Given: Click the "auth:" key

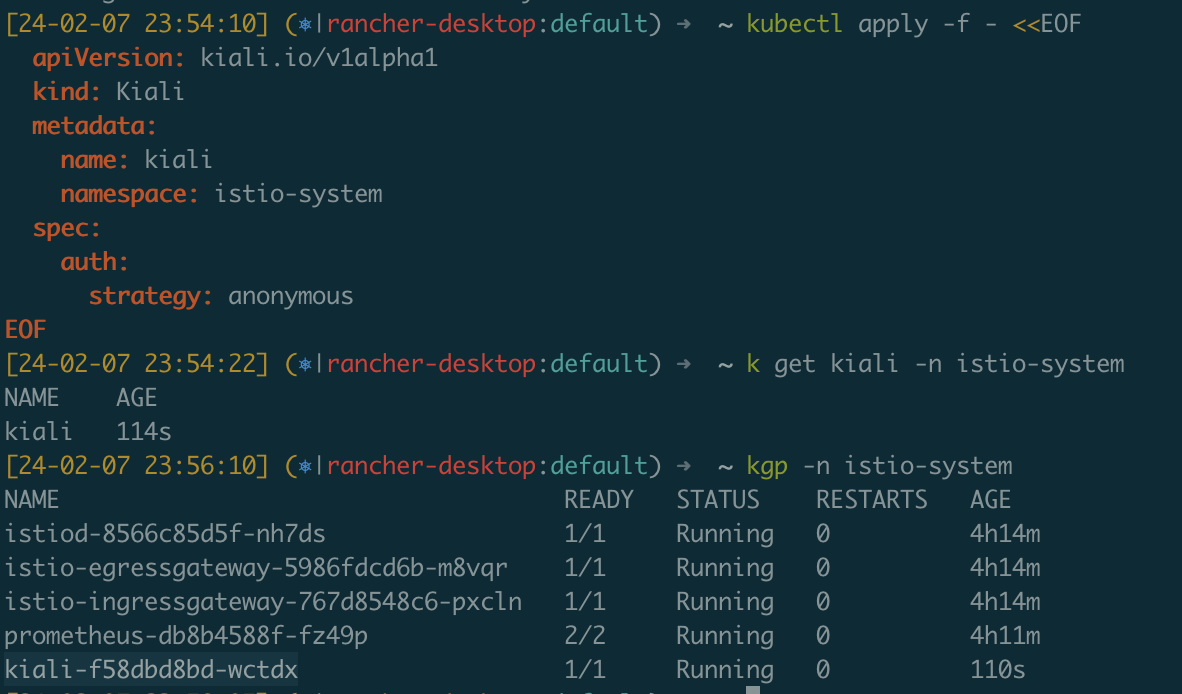Looking at the screenshot, I should [x=95, y=262].
